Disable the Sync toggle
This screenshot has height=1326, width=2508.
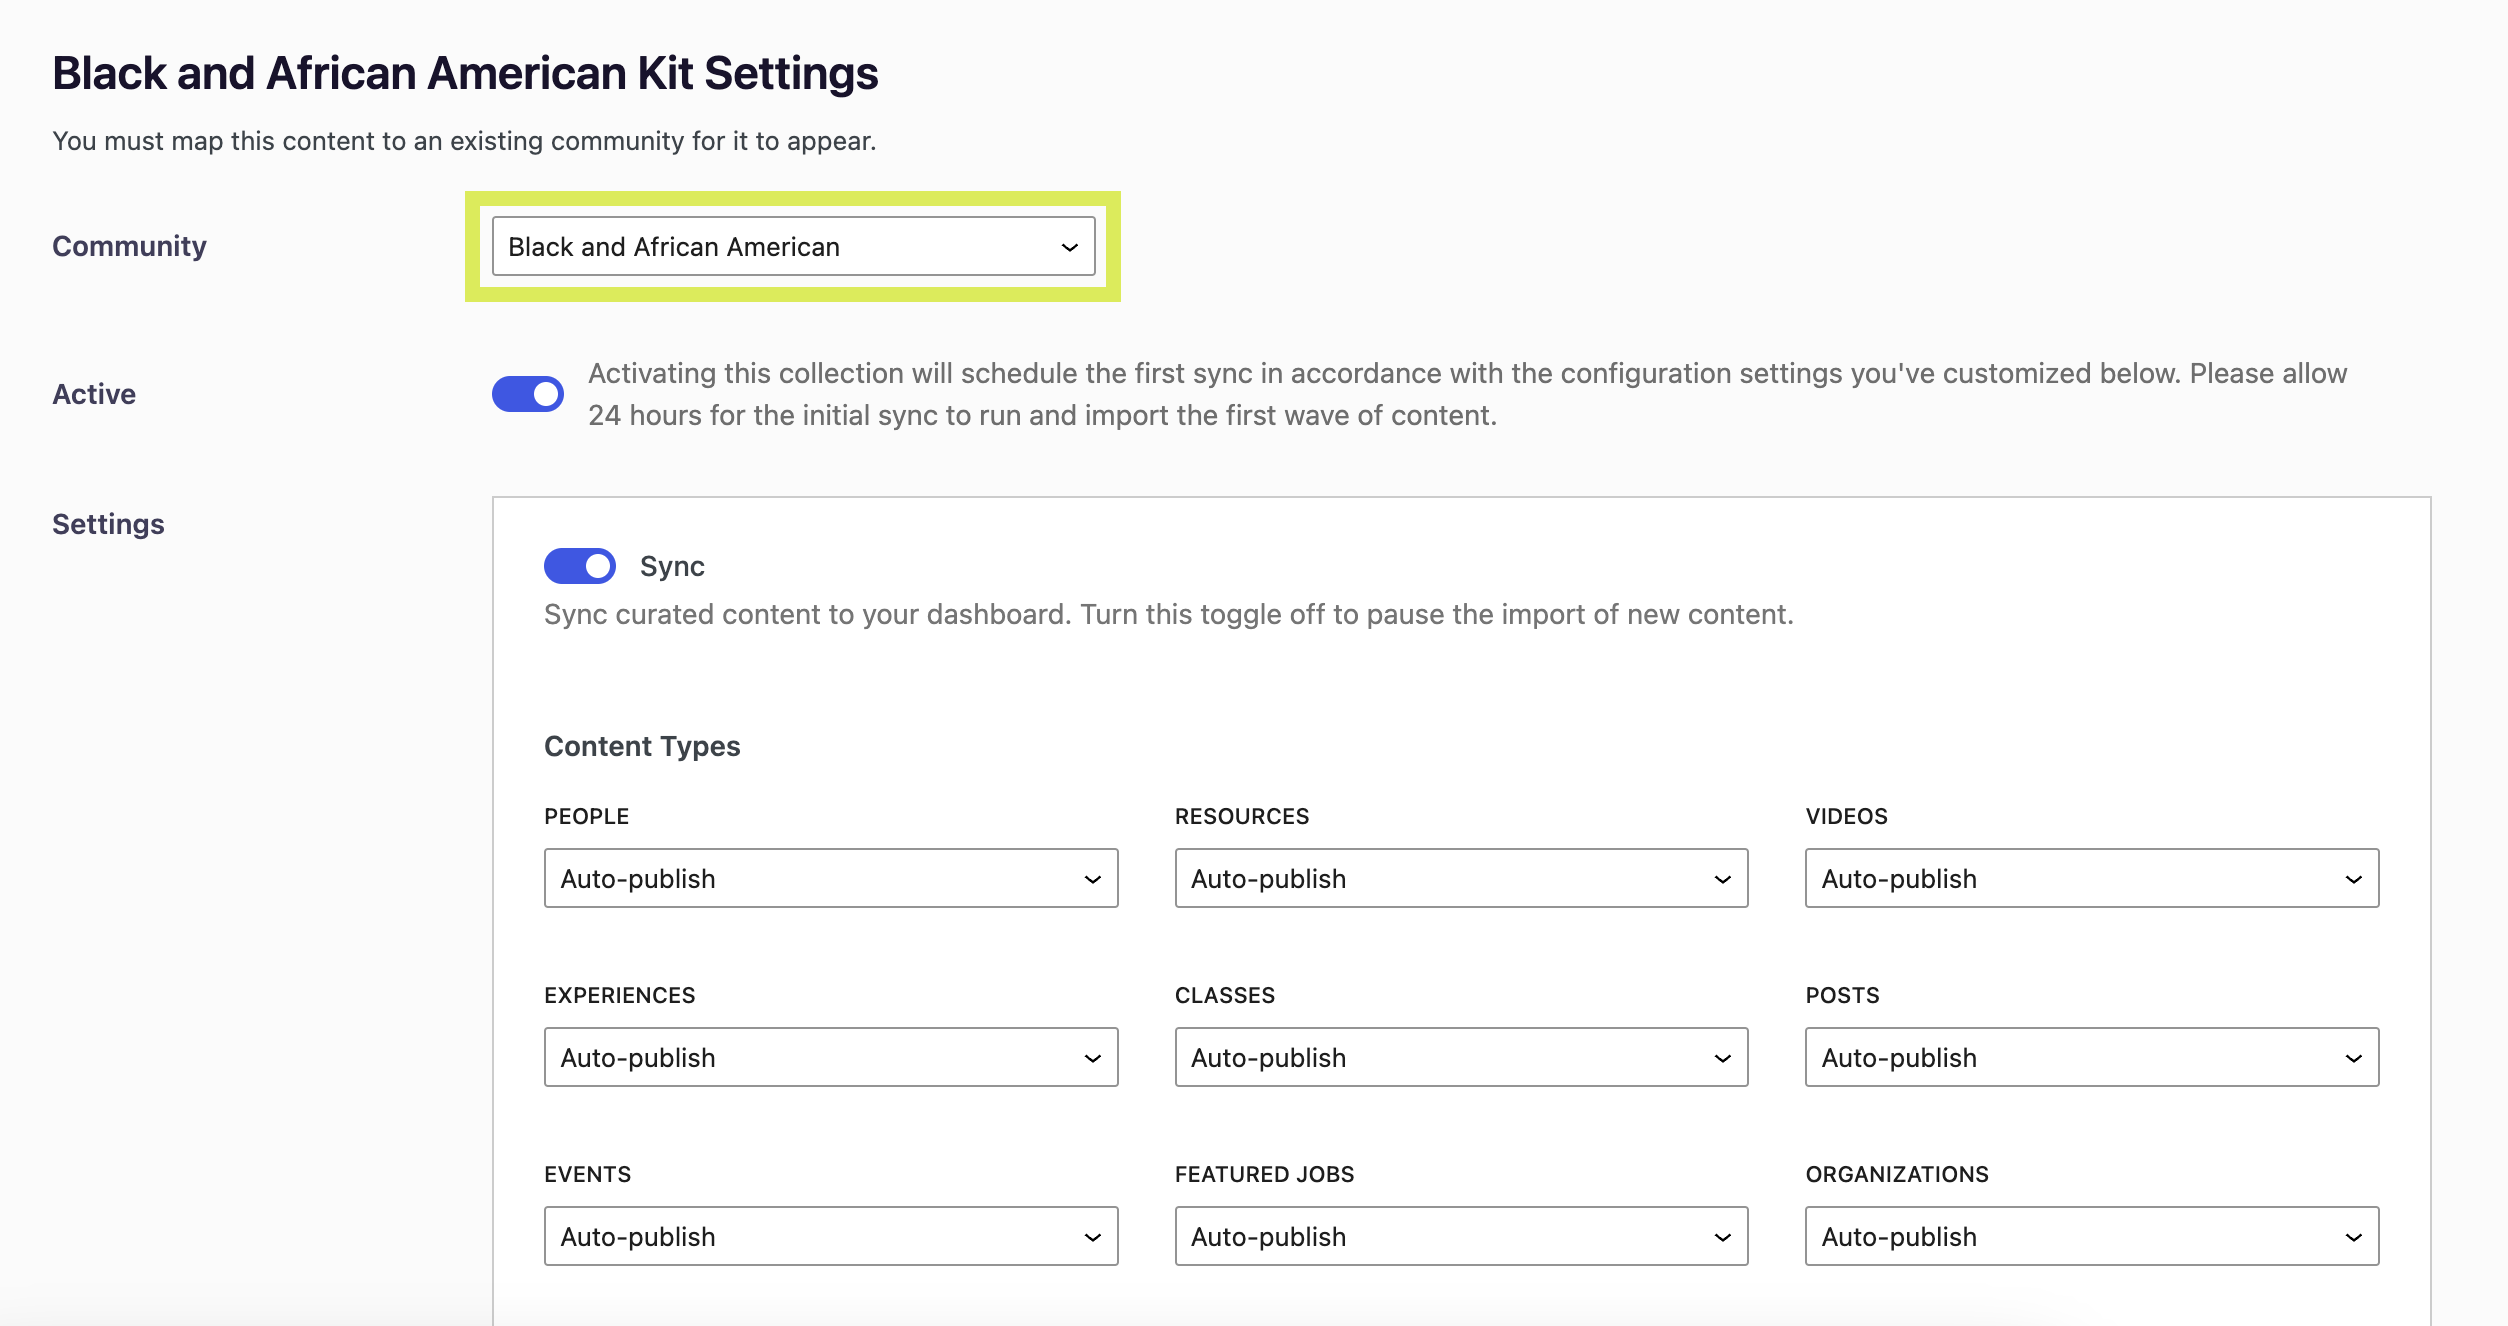pos(580,566)
